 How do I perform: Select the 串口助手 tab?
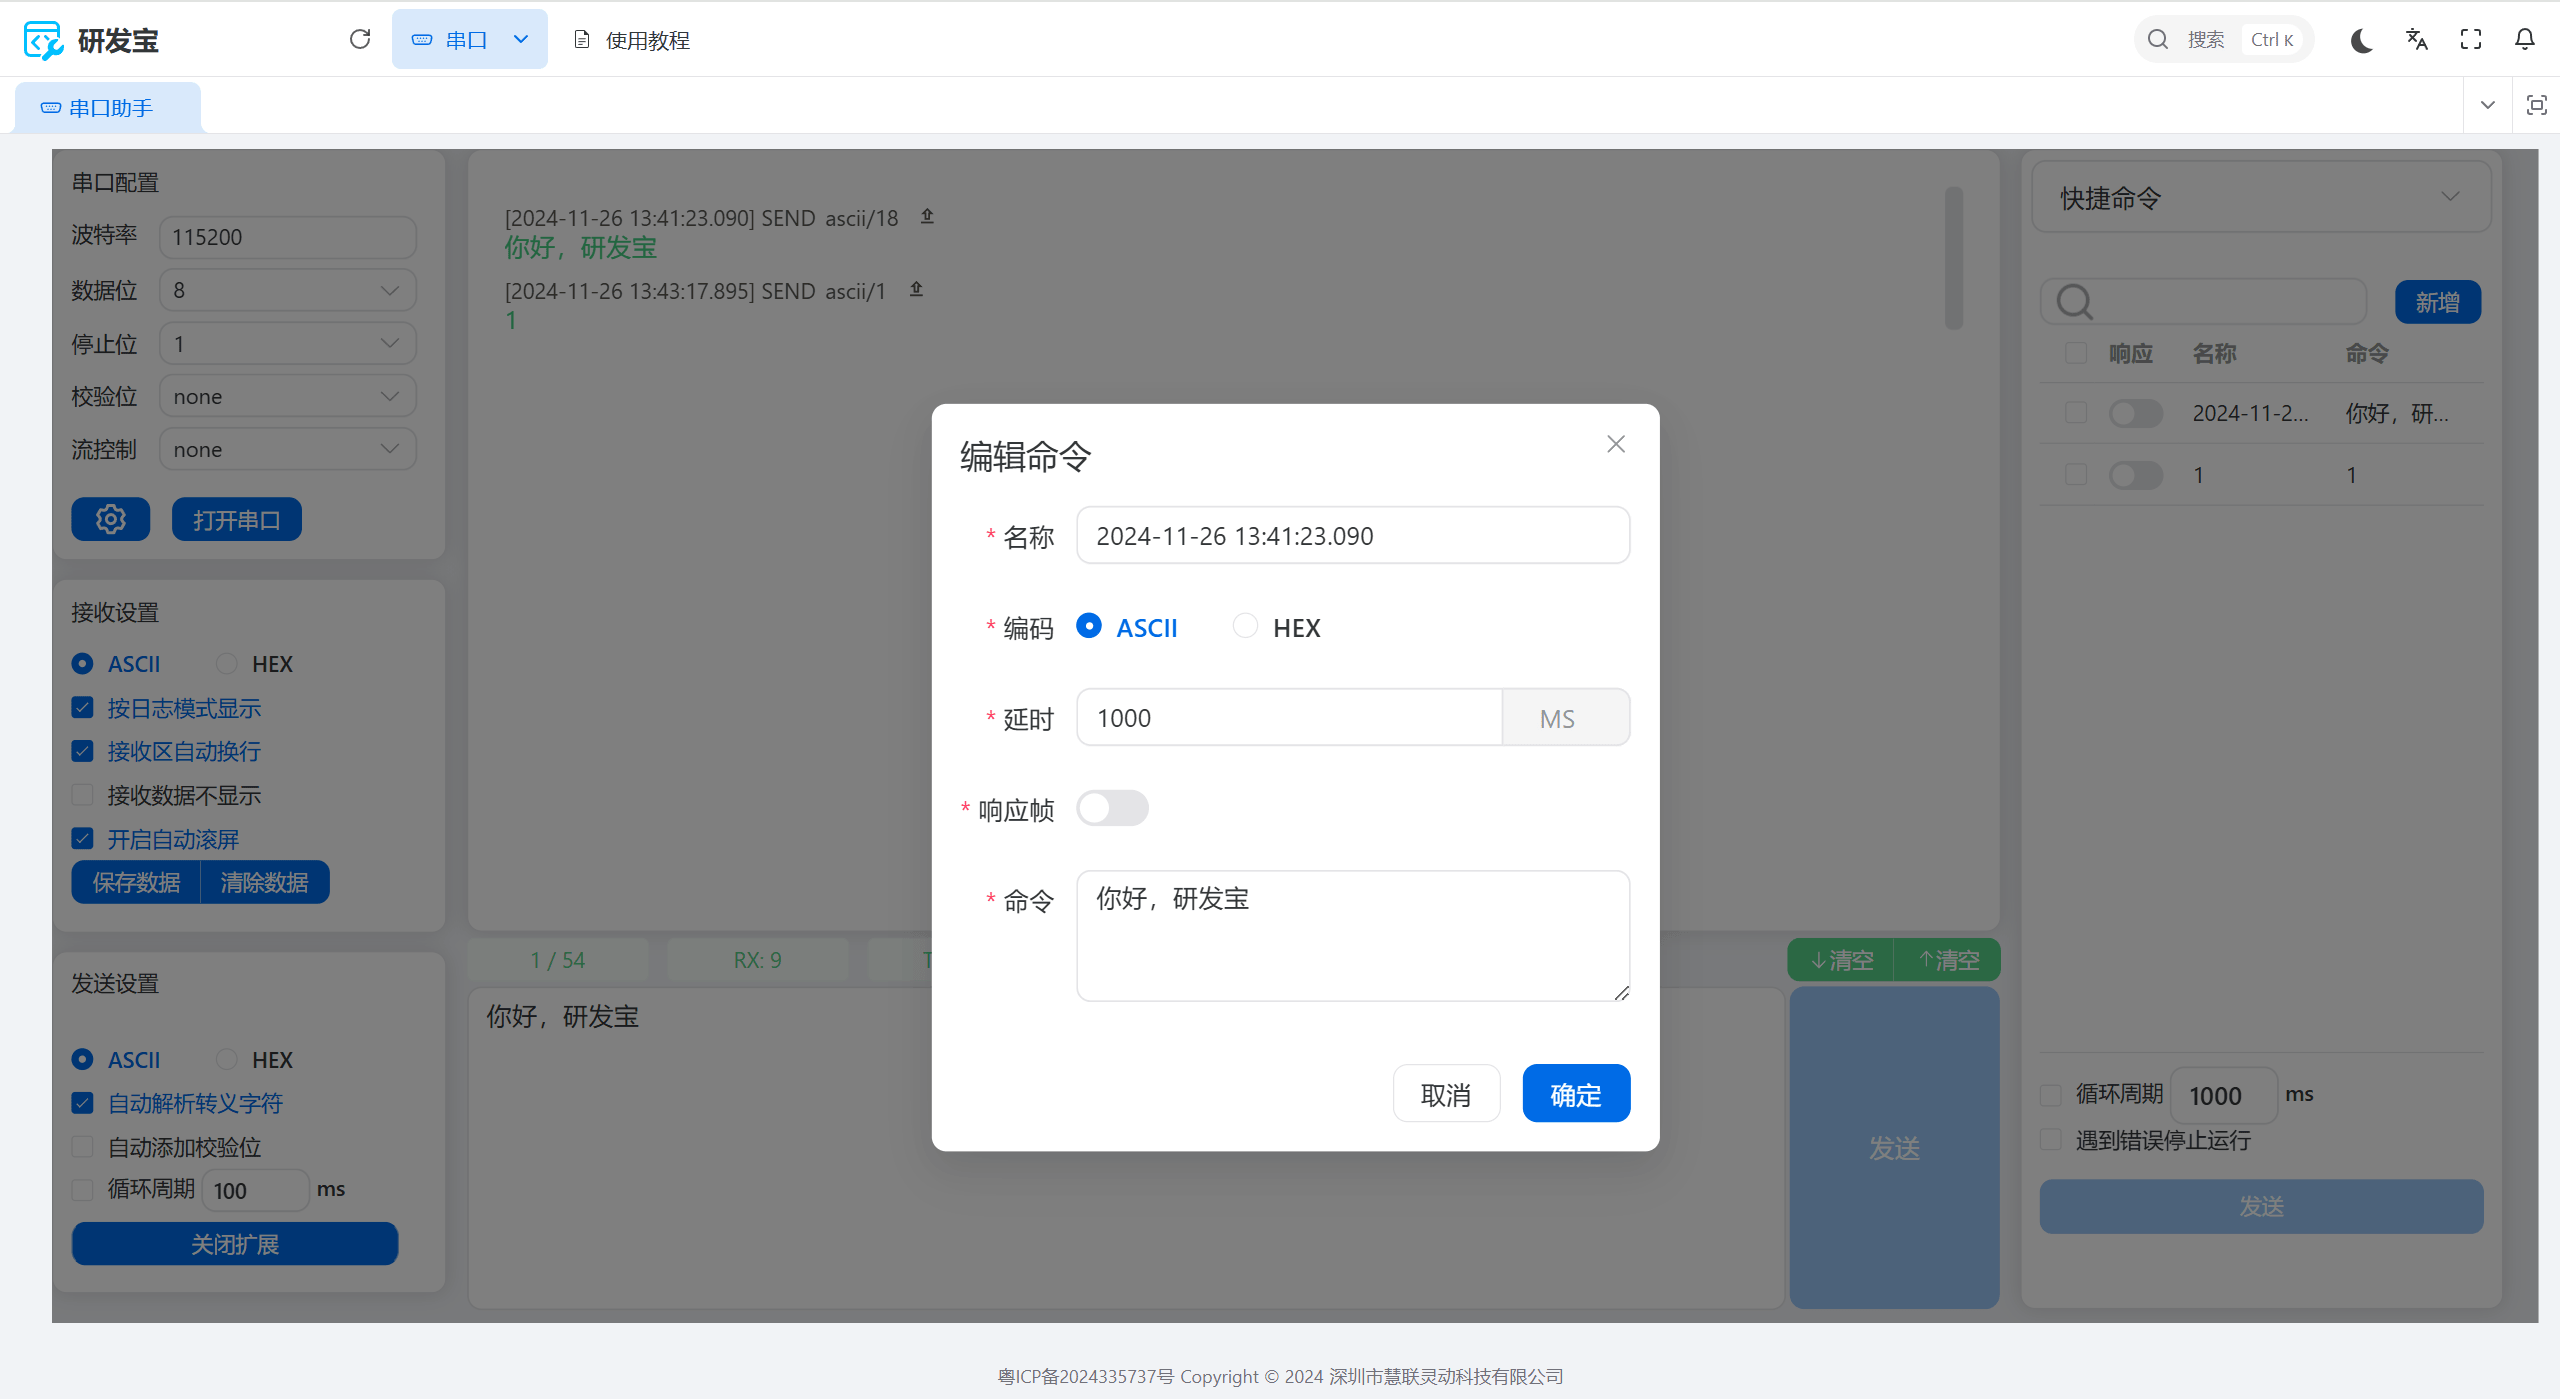pyautogui.click(x=108, y=108)
